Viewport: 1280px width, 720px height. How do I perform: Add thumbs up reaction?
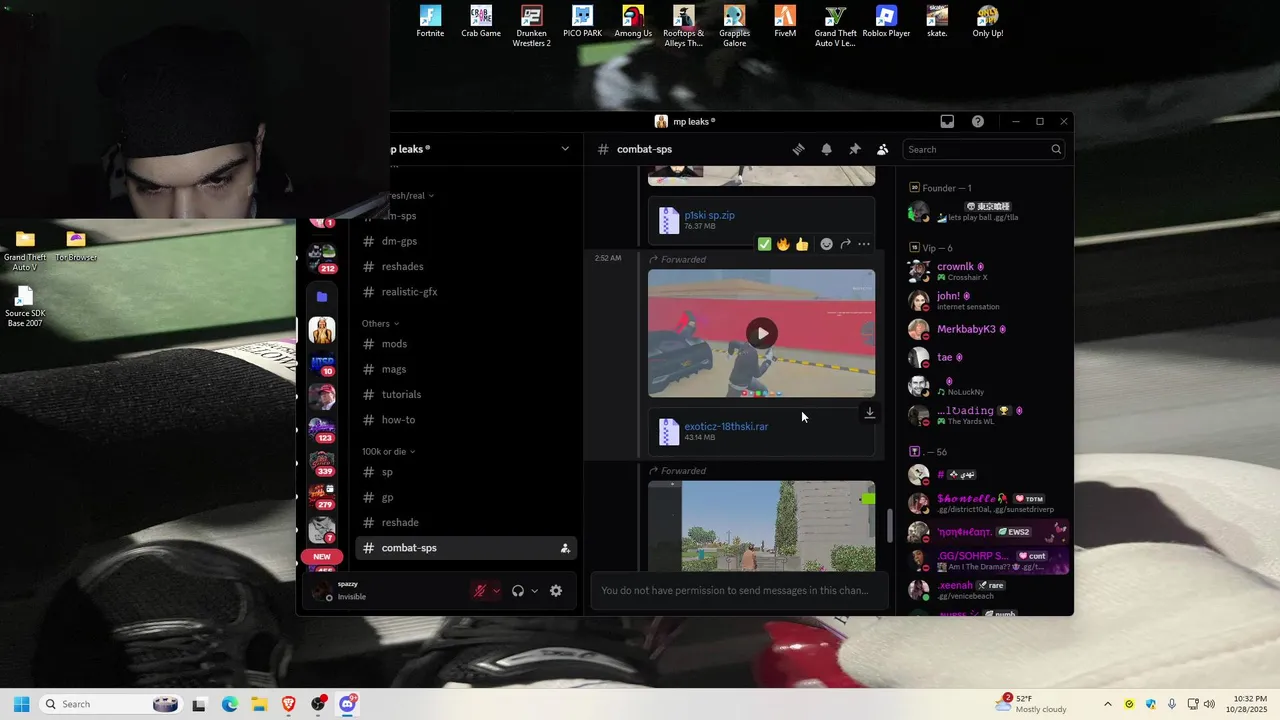[802, 244]
